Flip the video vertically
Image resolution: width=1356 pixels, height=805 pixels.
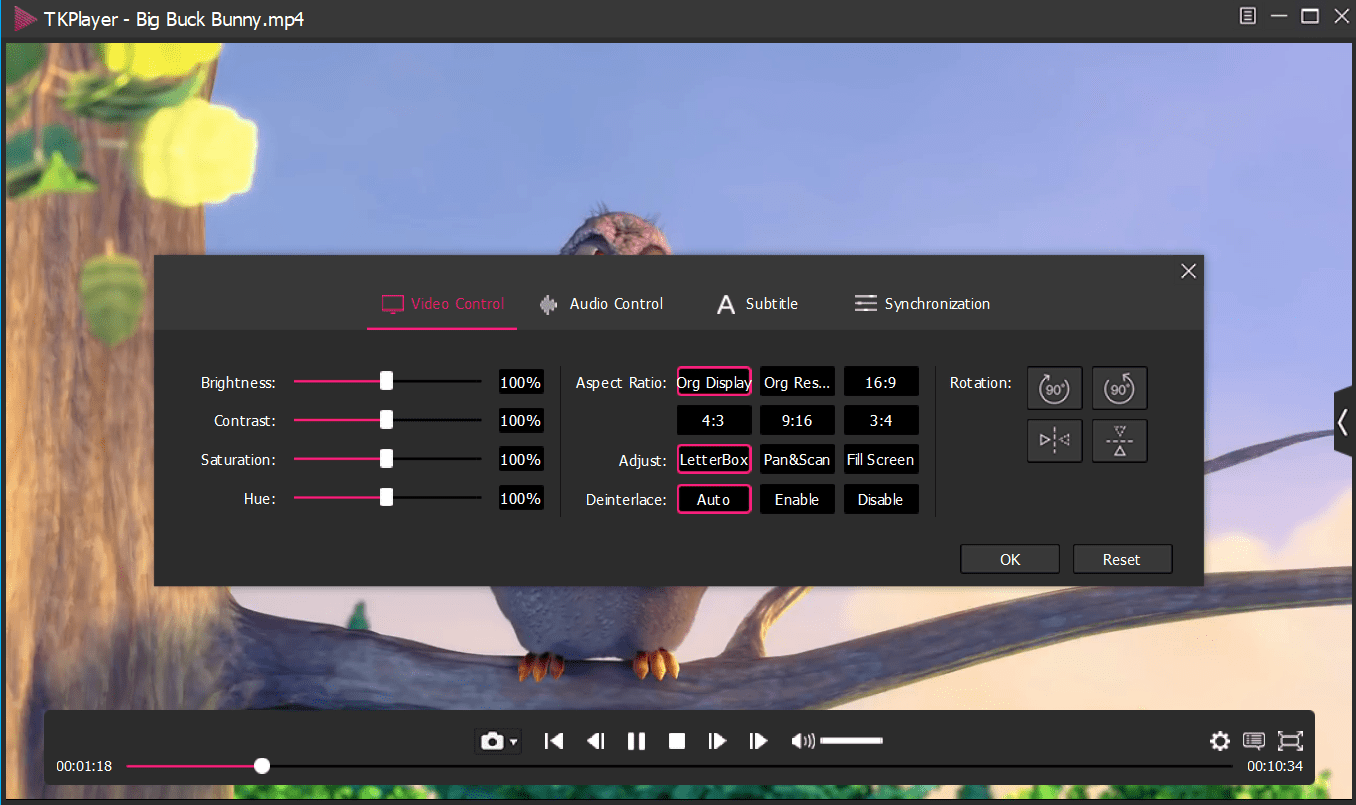point(1119,441)
